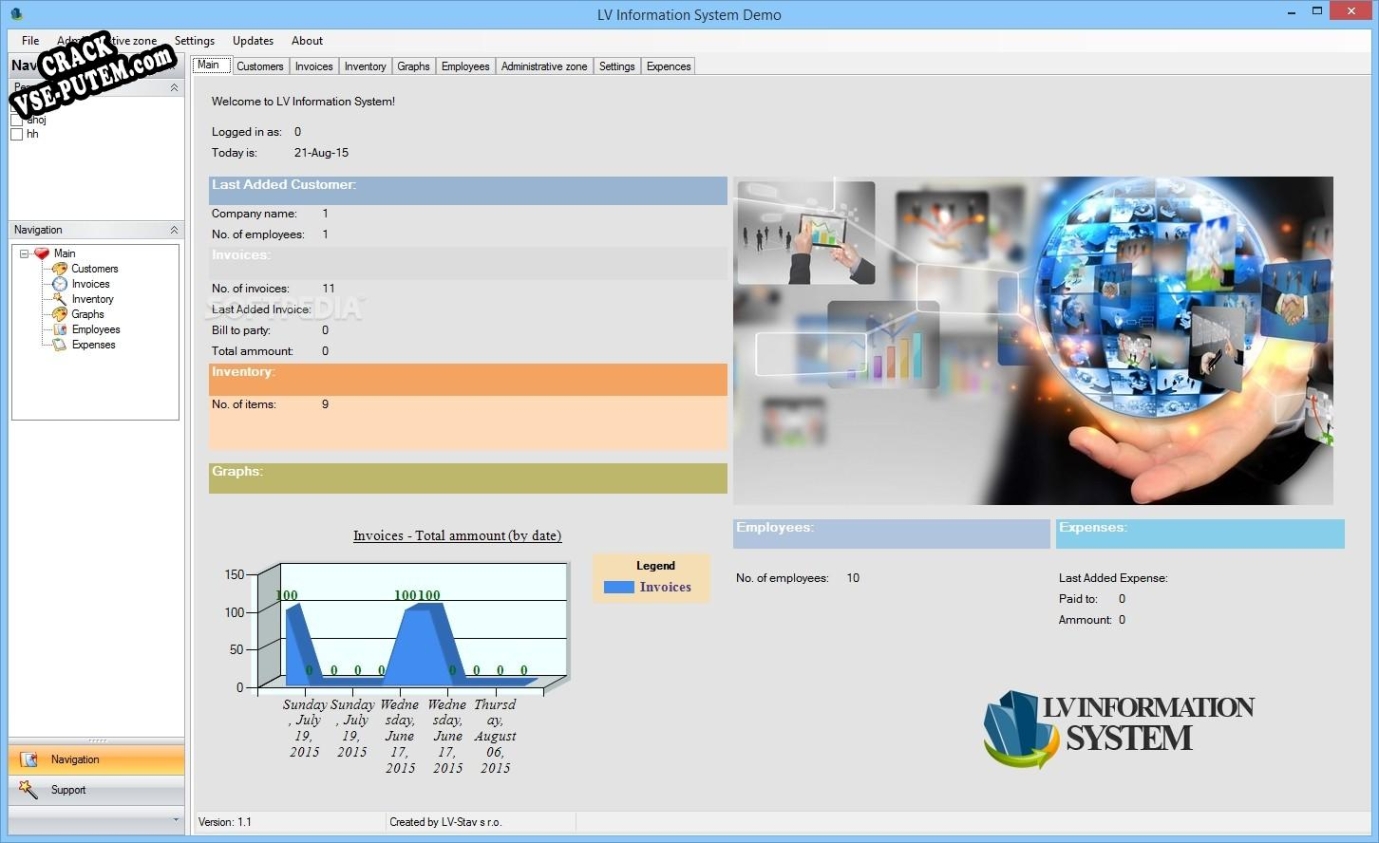The image size is (1379, 843).
Task: Open Employees via its tree icon
Action: click(60, 329)
